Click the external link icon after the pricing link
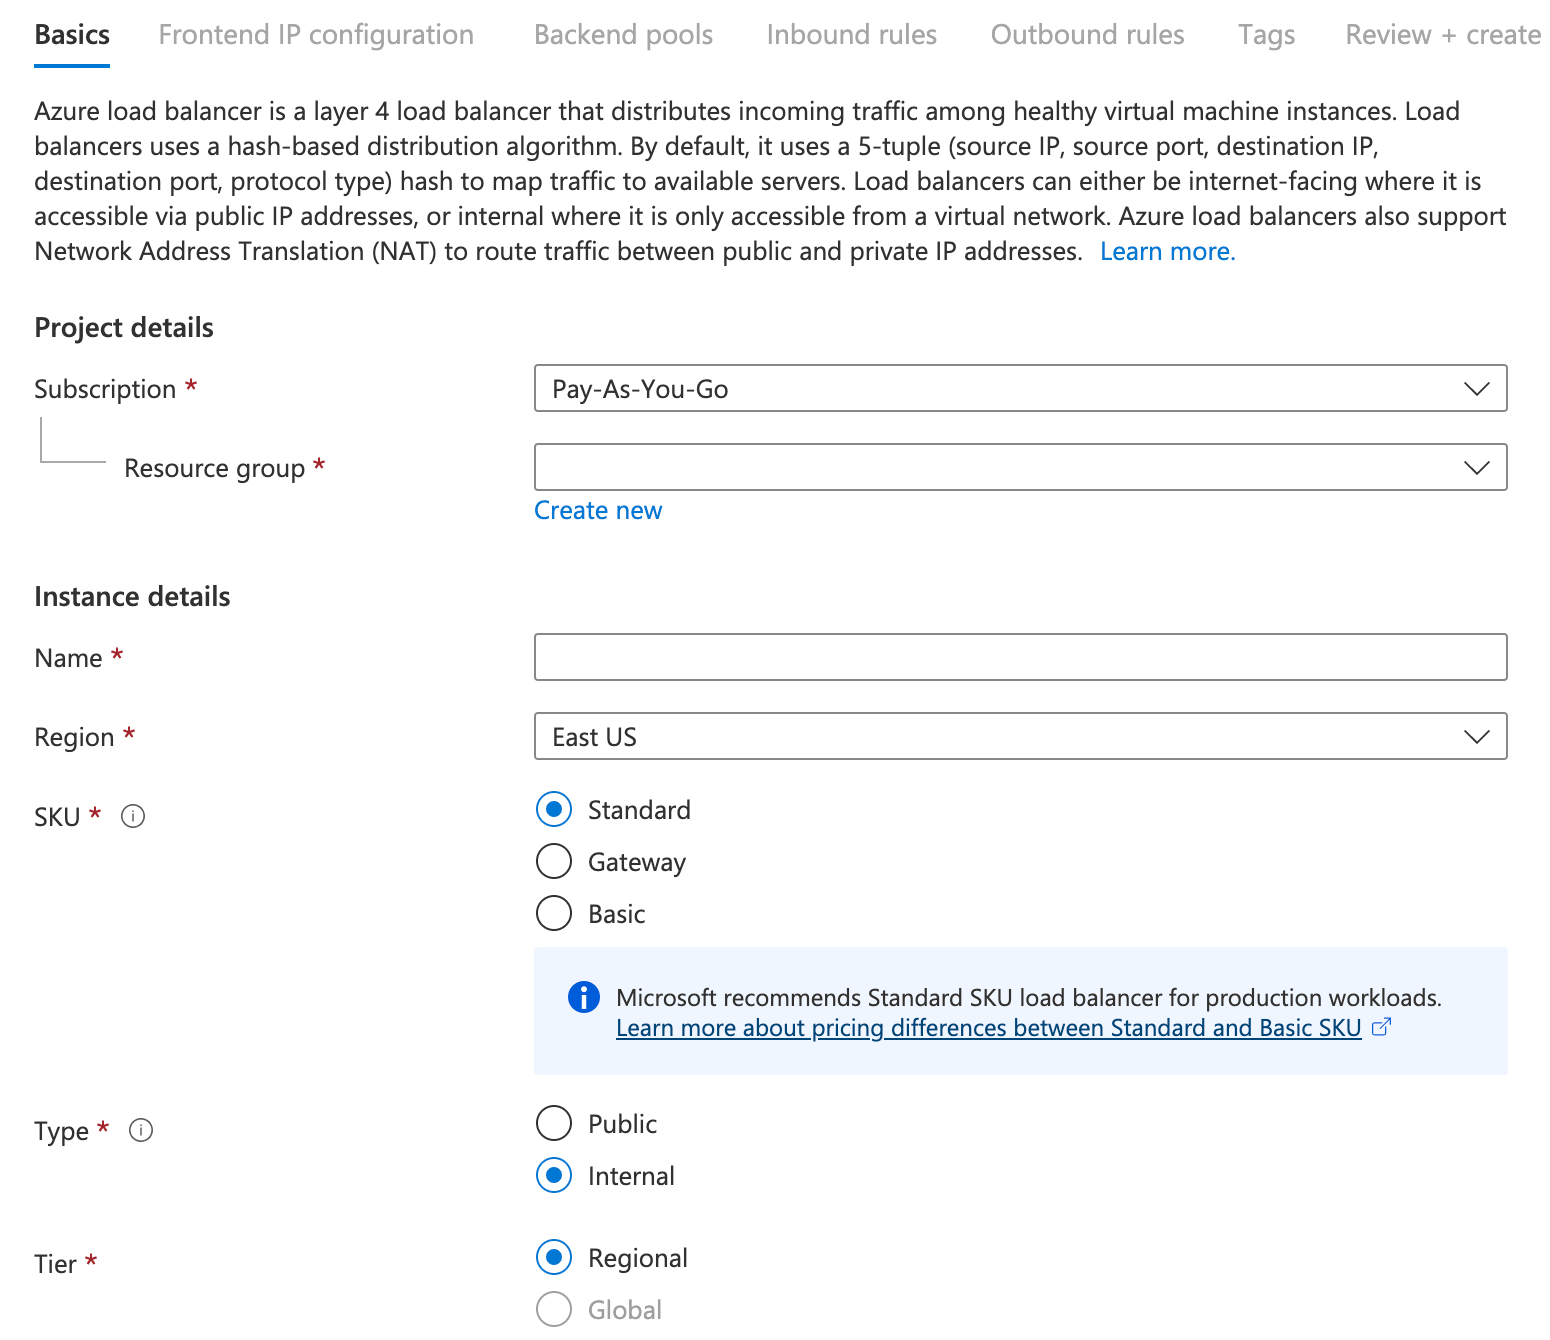This screenshot has height=1340, width=1550. click(1383, 1027)
